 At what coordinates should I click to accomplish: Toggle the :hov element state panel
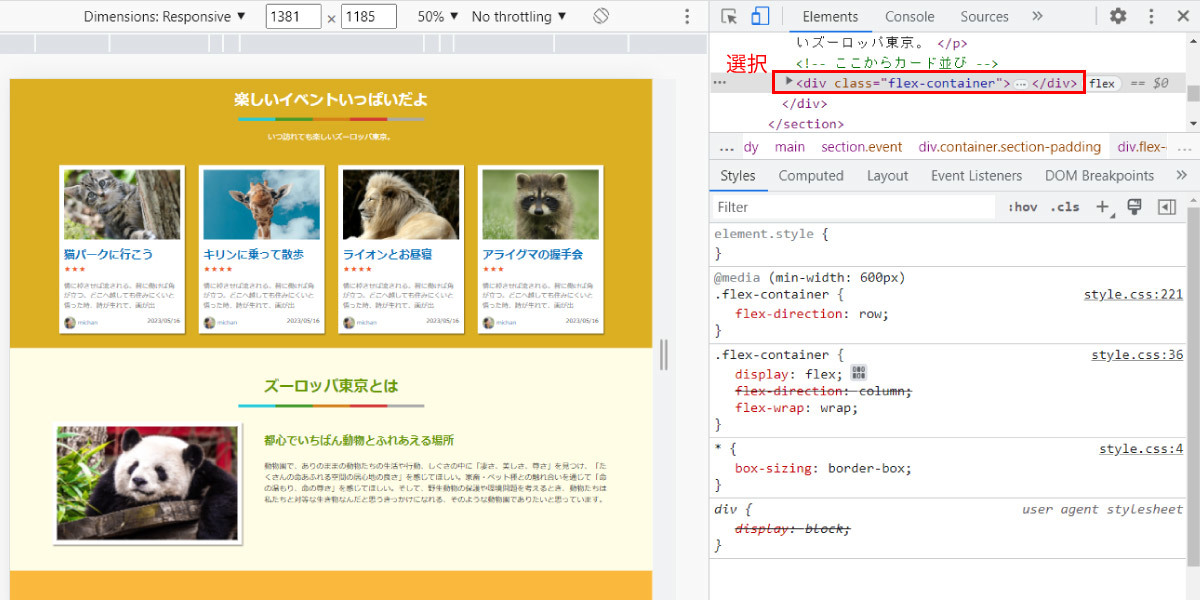[1022, 207]
